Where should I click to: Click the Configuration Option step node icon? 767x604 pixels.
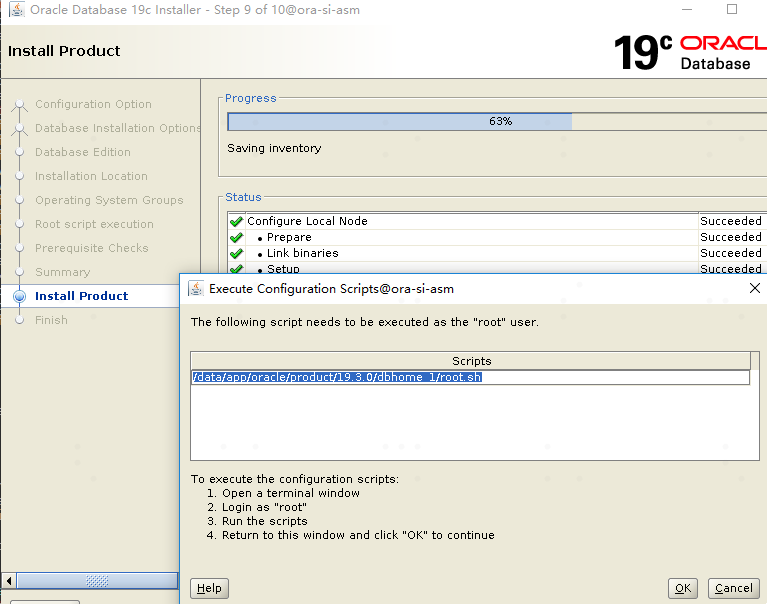click(20, 104)
